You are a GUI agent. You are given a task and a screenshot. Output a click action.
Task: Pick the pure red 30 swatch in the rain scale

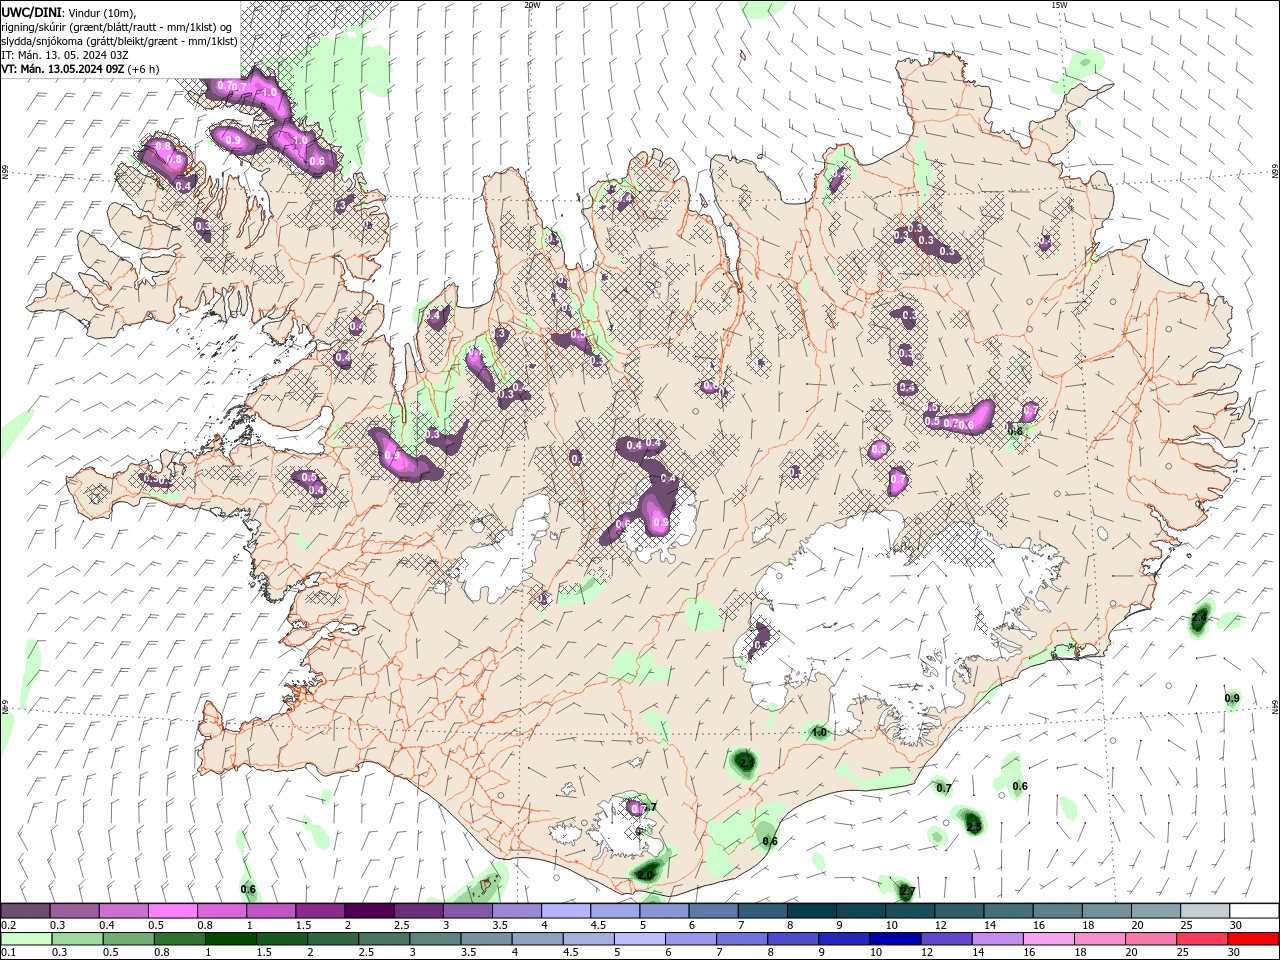[1252, 939]
